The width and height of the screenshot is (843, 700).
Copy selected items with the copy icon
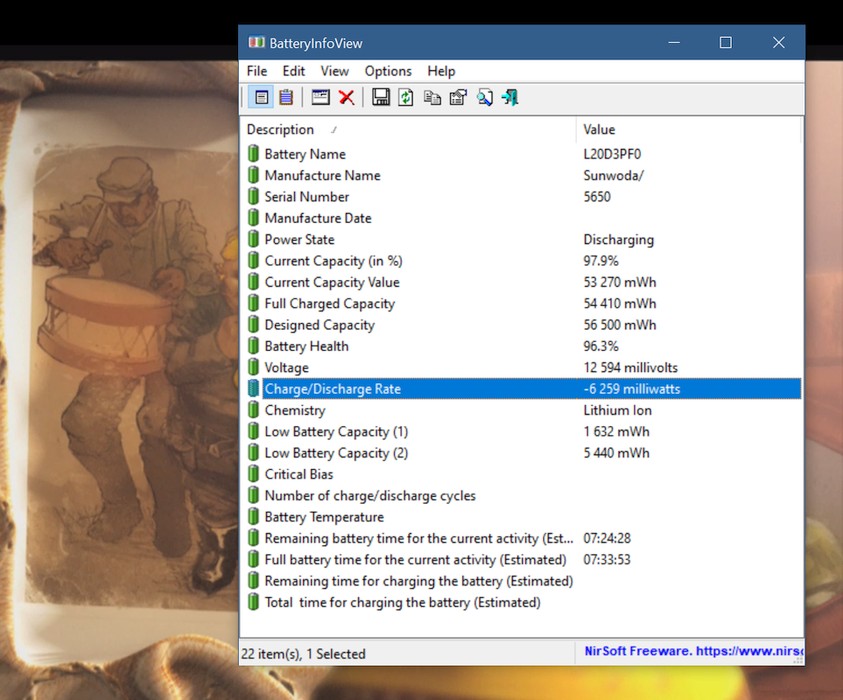pos(432,98)
